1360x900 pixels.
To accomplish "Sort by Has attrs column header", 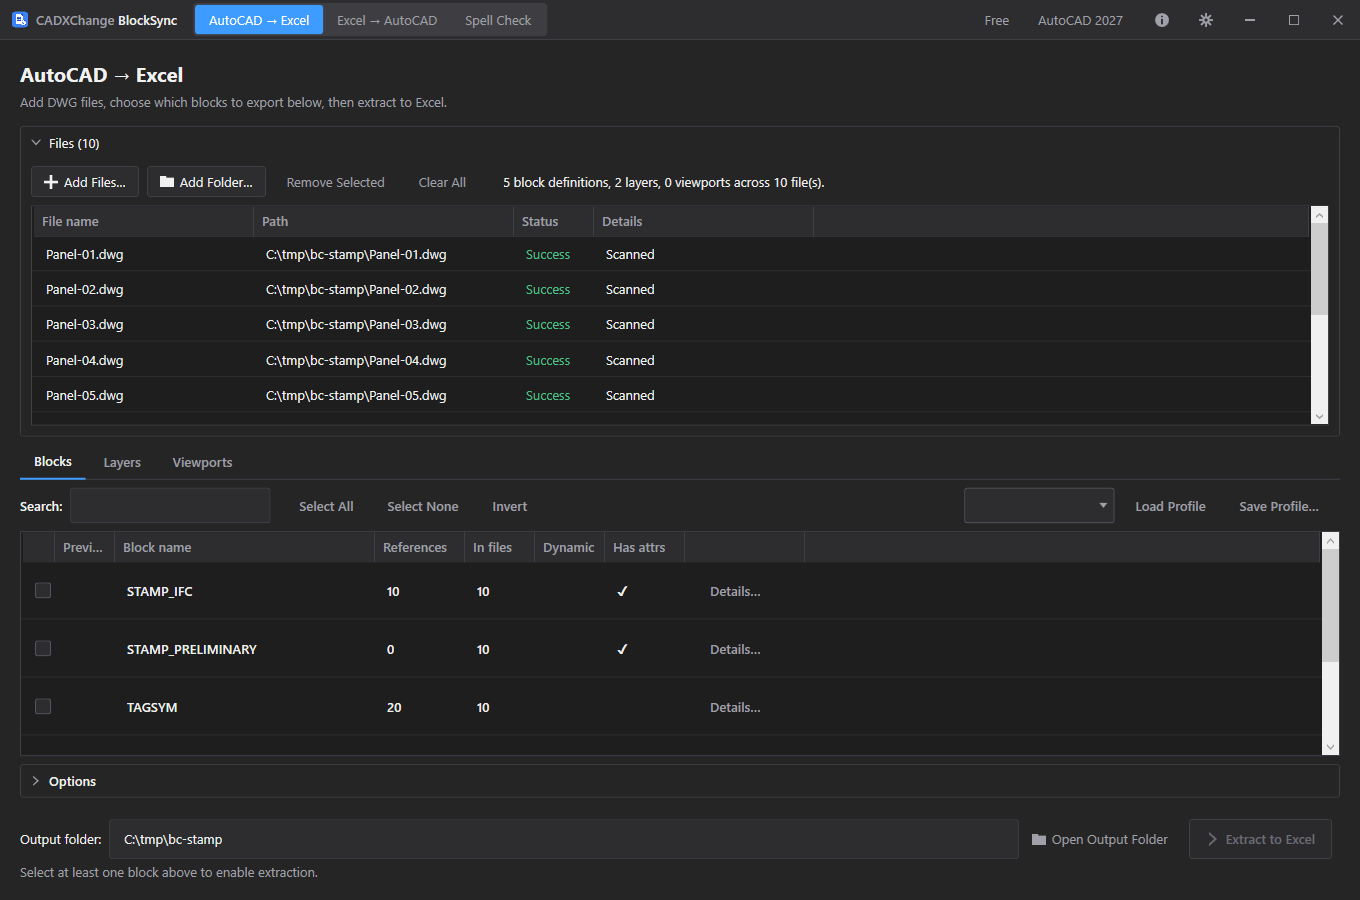I will (x=644, y=547).
